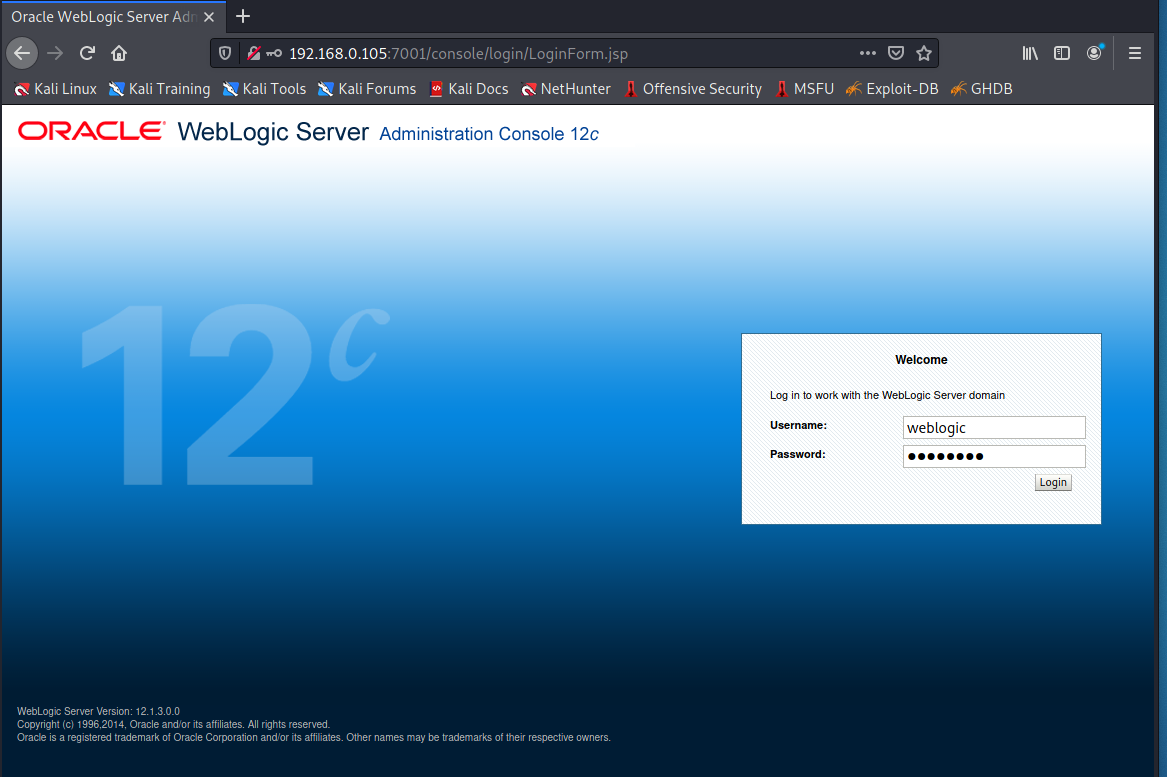Screen dimensions: 1167x777
Task: Open the Exploit-DB bookmark
Action: coord(892,89)
